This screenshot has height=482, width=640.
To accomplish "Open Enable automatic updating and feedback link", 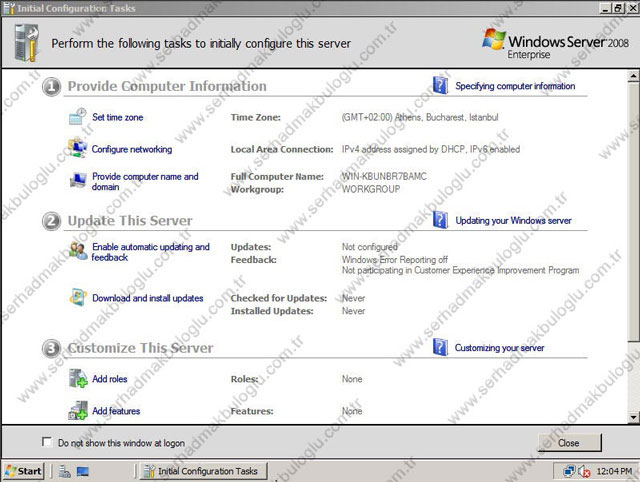I will [151, 252].
